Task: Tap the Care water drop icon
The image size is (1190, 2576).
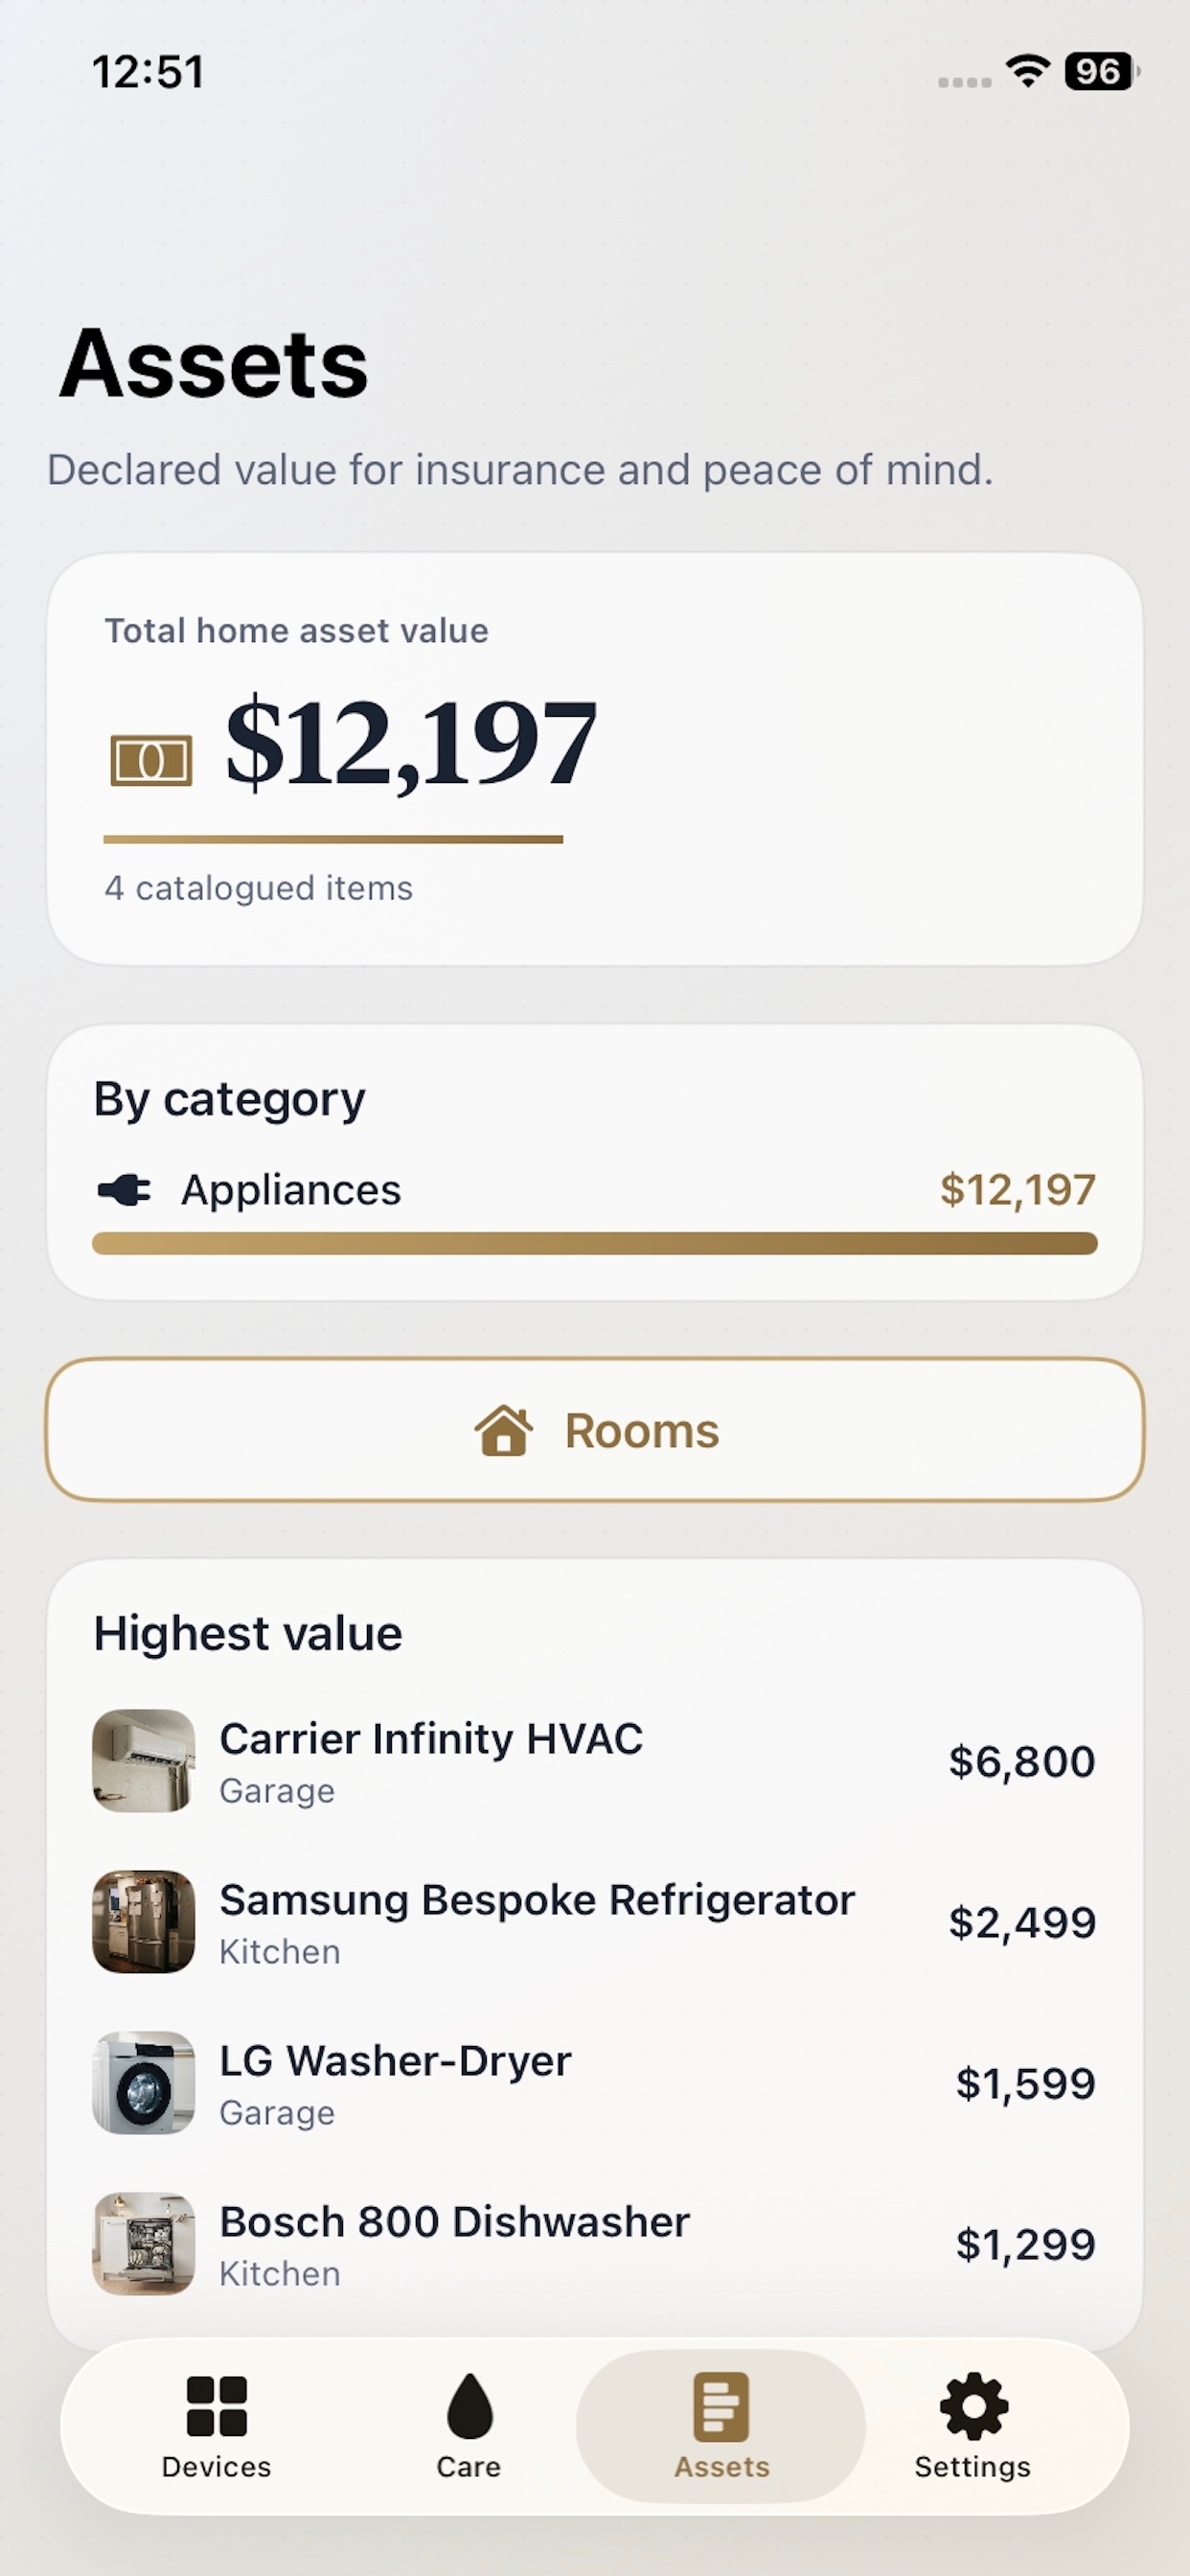Action: [469, 2406]
